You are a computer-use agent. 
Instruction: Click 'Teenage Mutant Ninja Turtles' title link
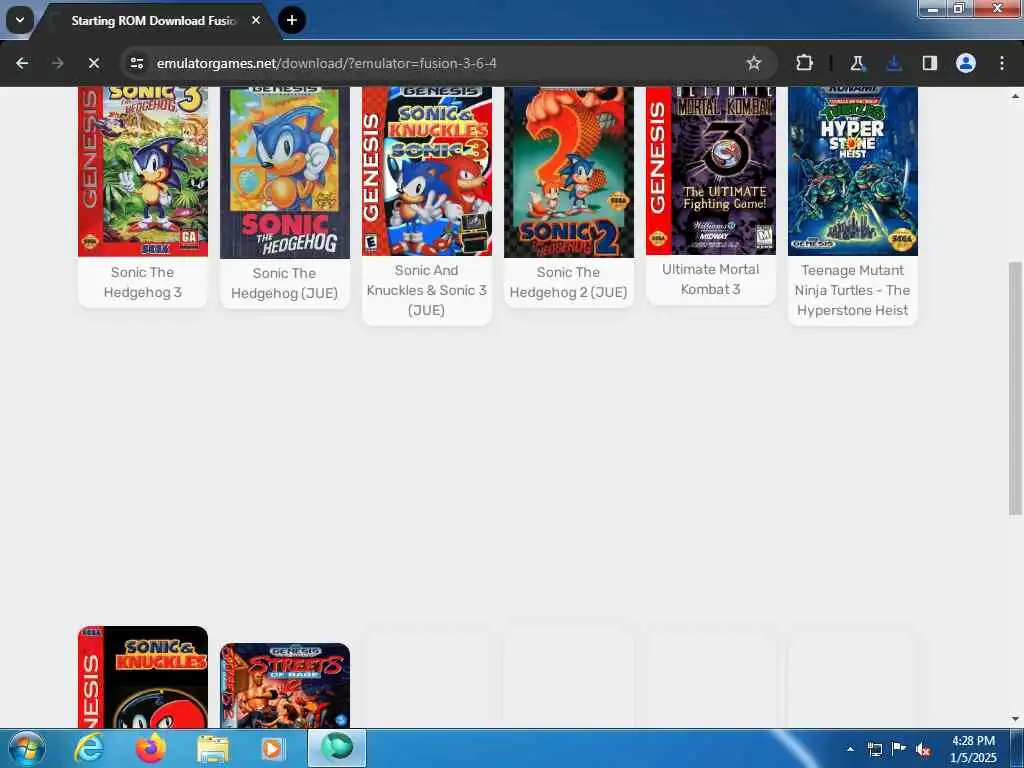click(852, 290)
